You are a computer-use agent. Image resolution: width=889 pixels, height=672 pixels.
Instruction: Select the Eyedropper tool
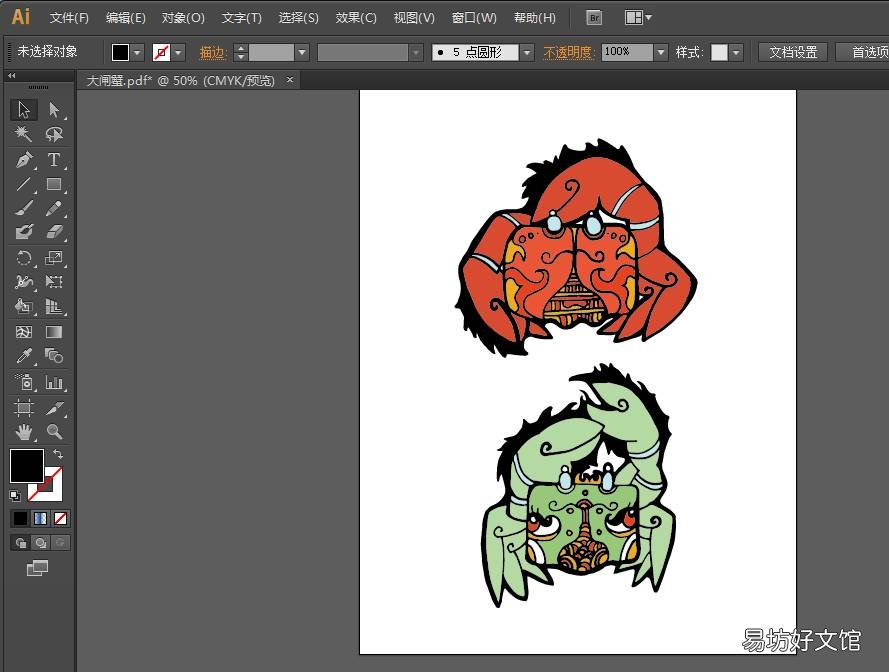(x=24, y=356)
